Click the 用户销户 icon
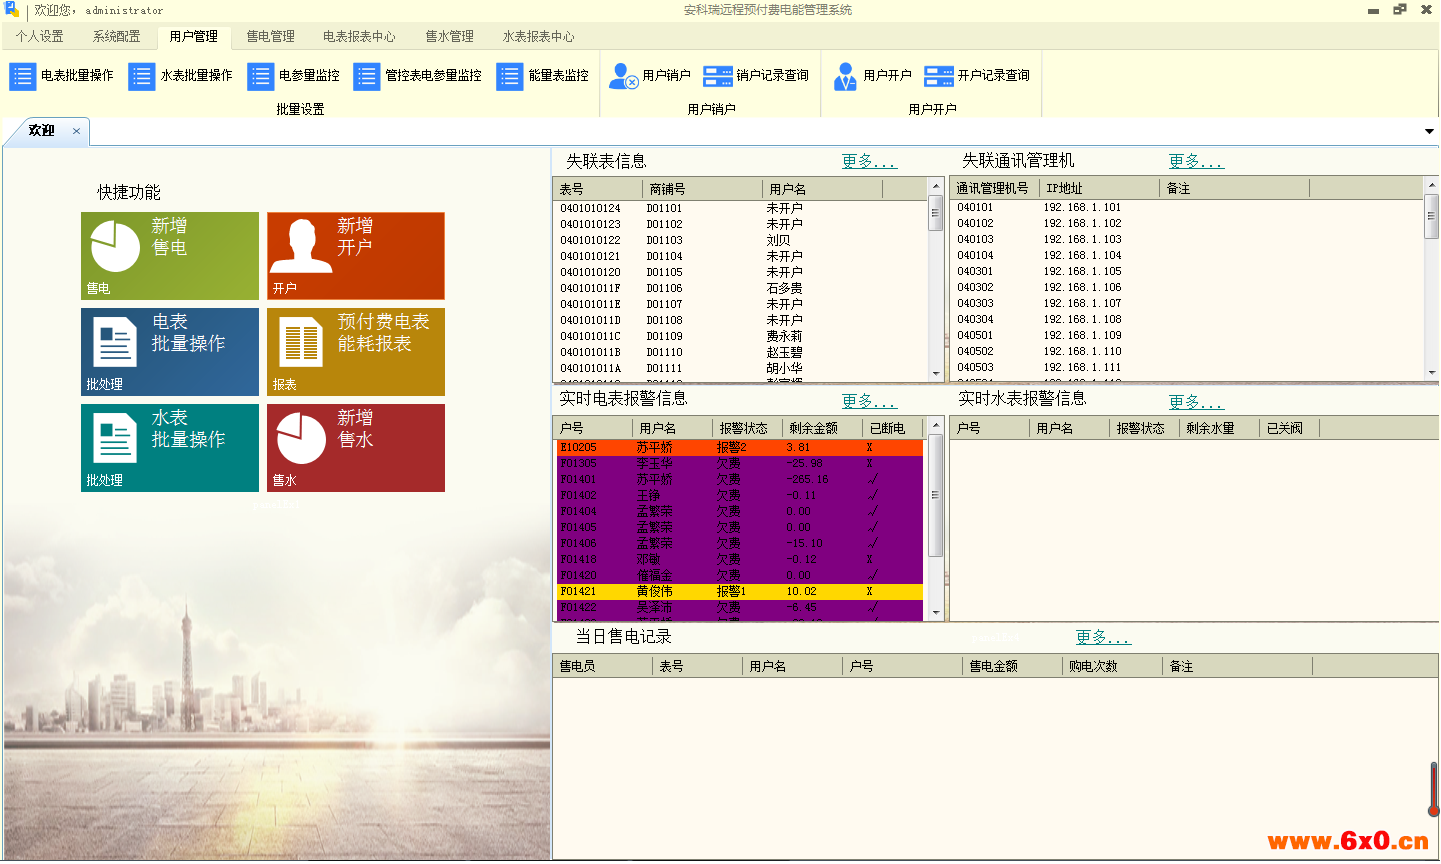 [x=624, y=76]
